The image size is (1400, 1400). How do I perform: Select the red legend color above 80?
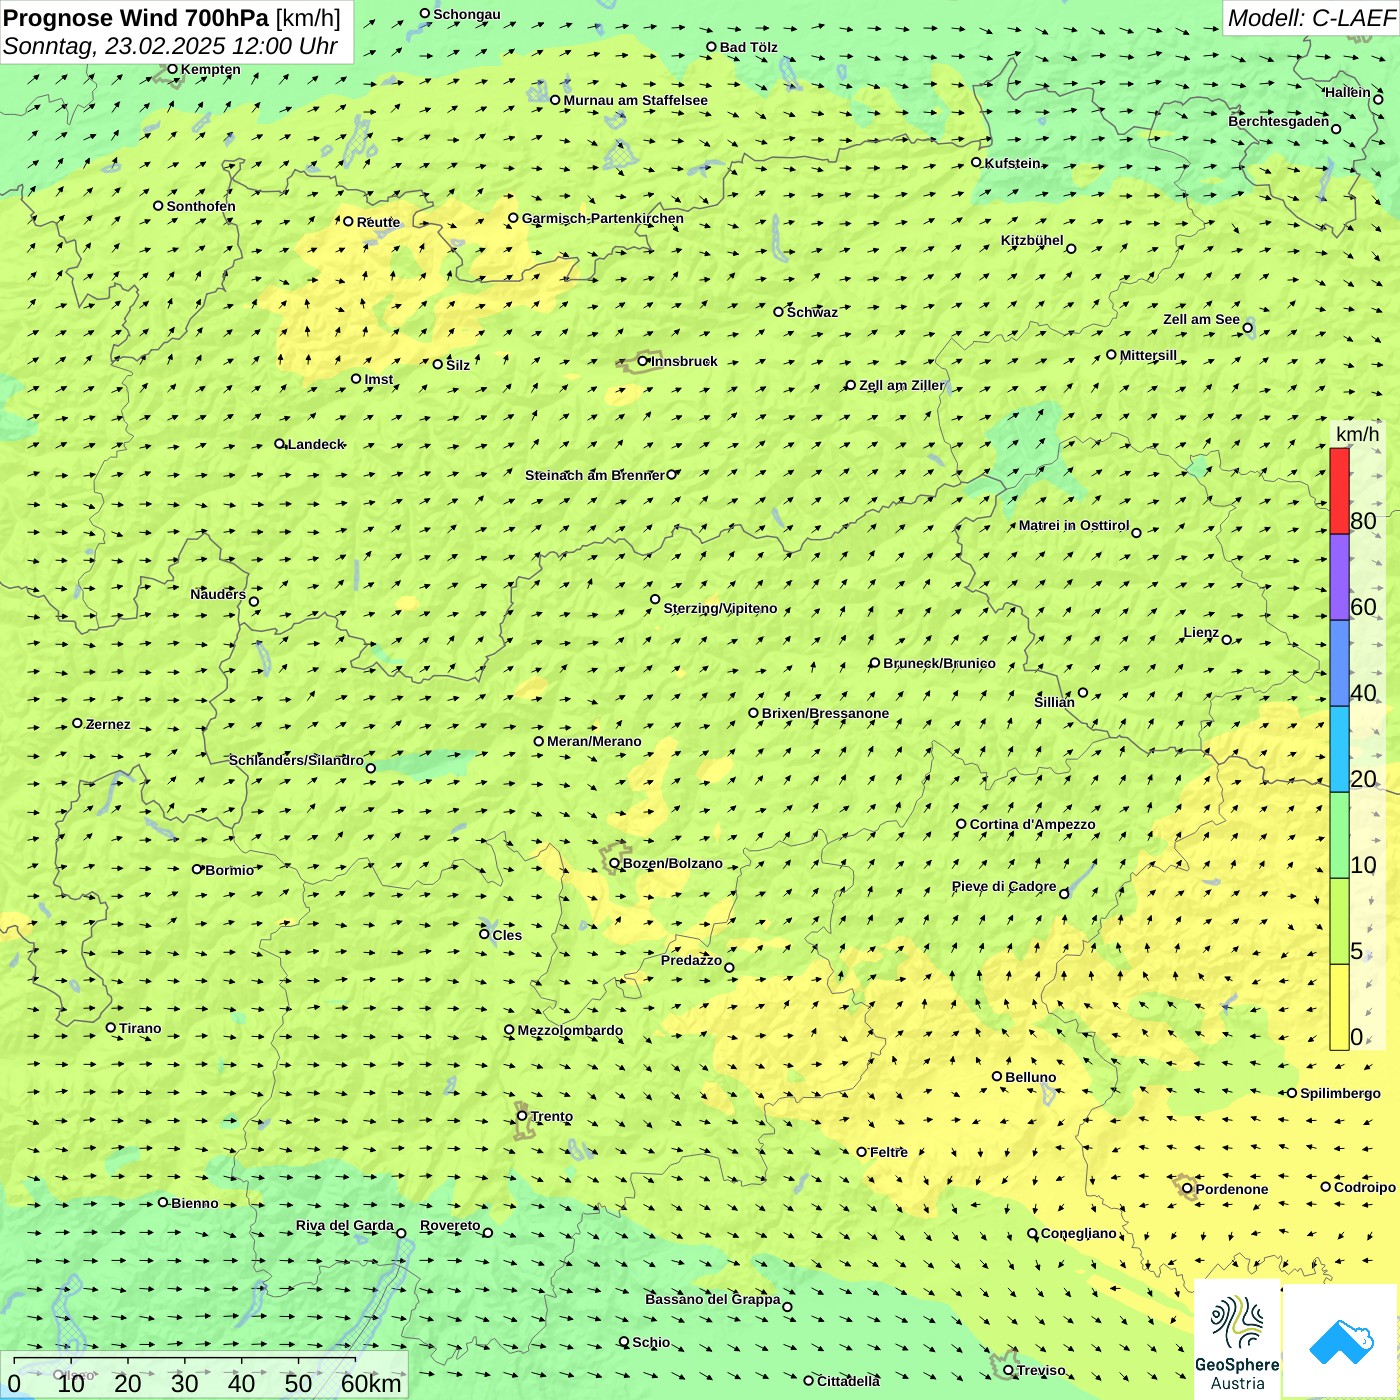coord(1339,491)
